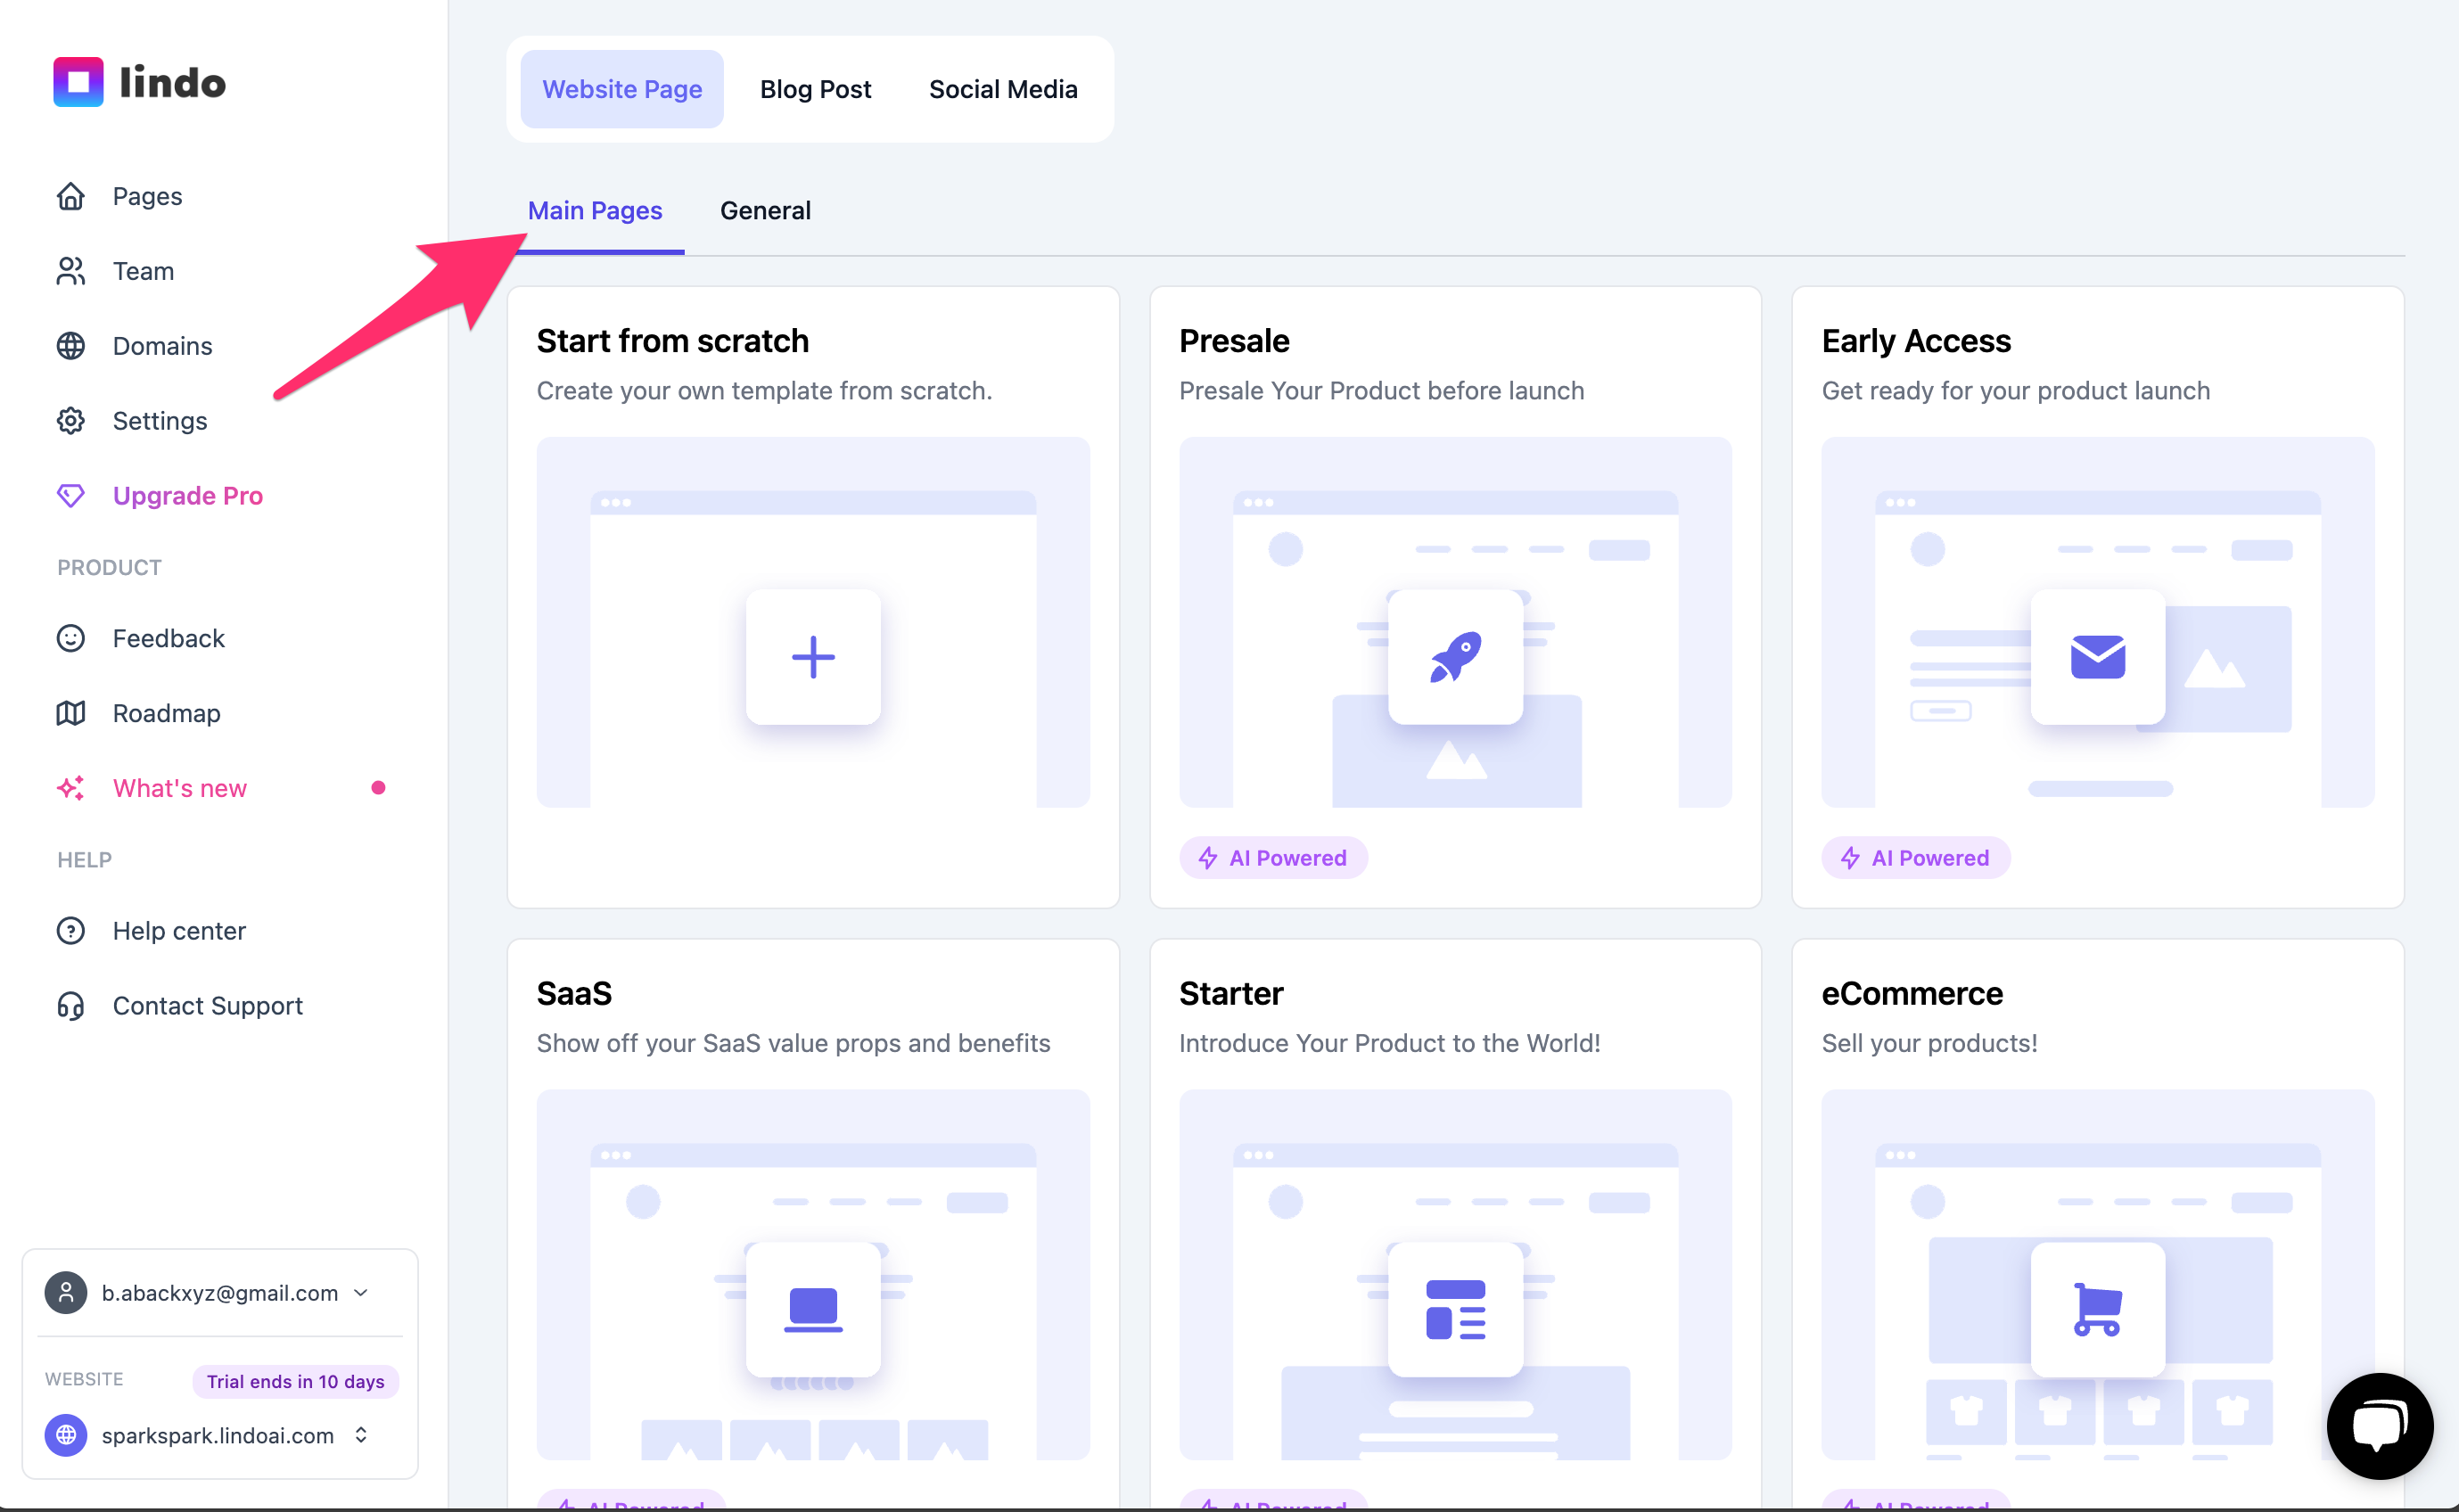The width and height of the screenshot is (2459, 1512).
Task: Choose the Start from scratch template thumbnail
Action: pos(813,622)
